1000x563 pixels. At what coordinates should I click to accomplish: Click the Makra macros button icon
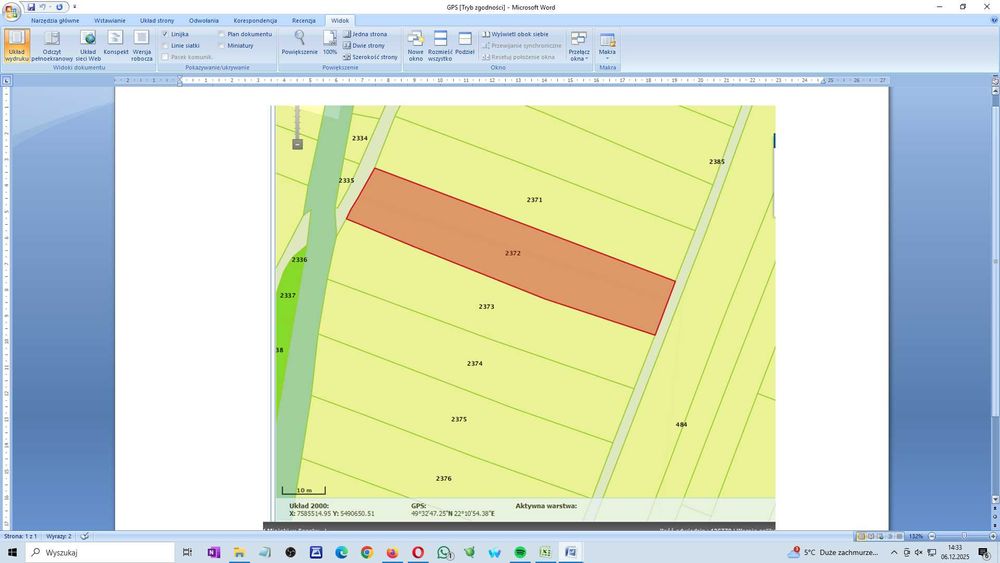(x=607, y=41)
